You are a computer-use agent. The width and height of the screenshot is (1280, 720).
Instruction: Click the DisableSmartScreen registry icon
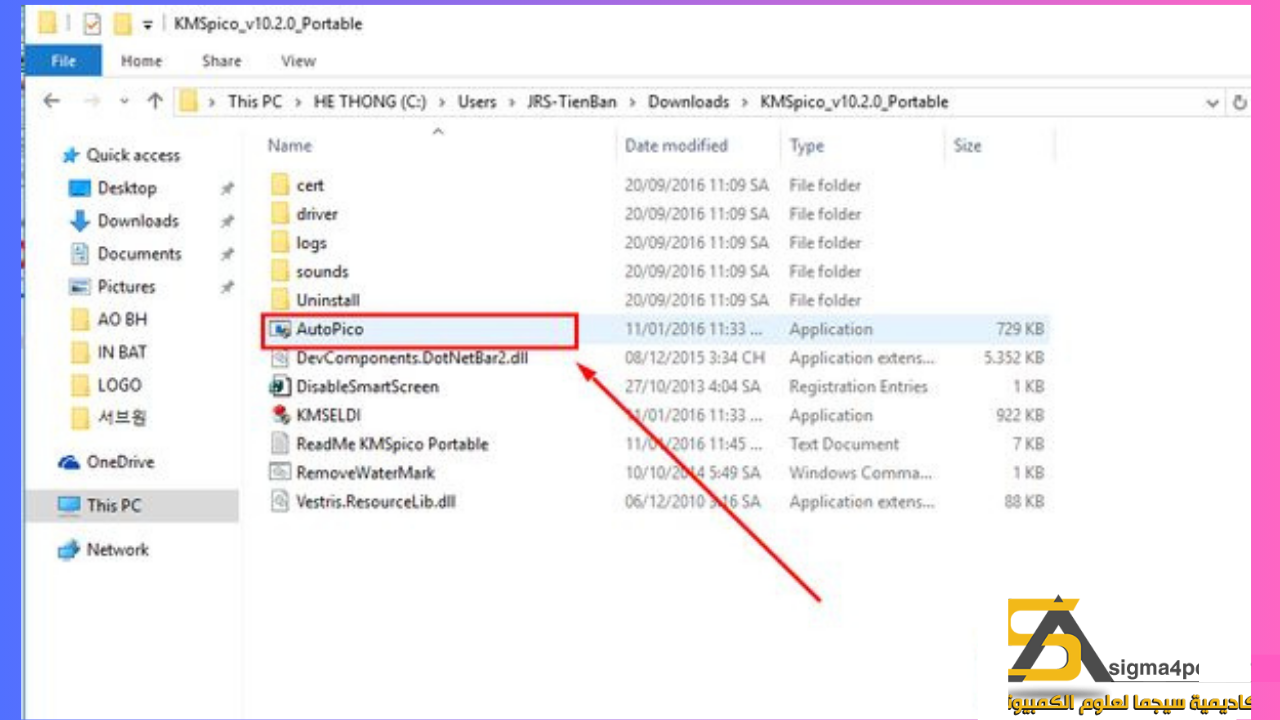coord(280,386)
